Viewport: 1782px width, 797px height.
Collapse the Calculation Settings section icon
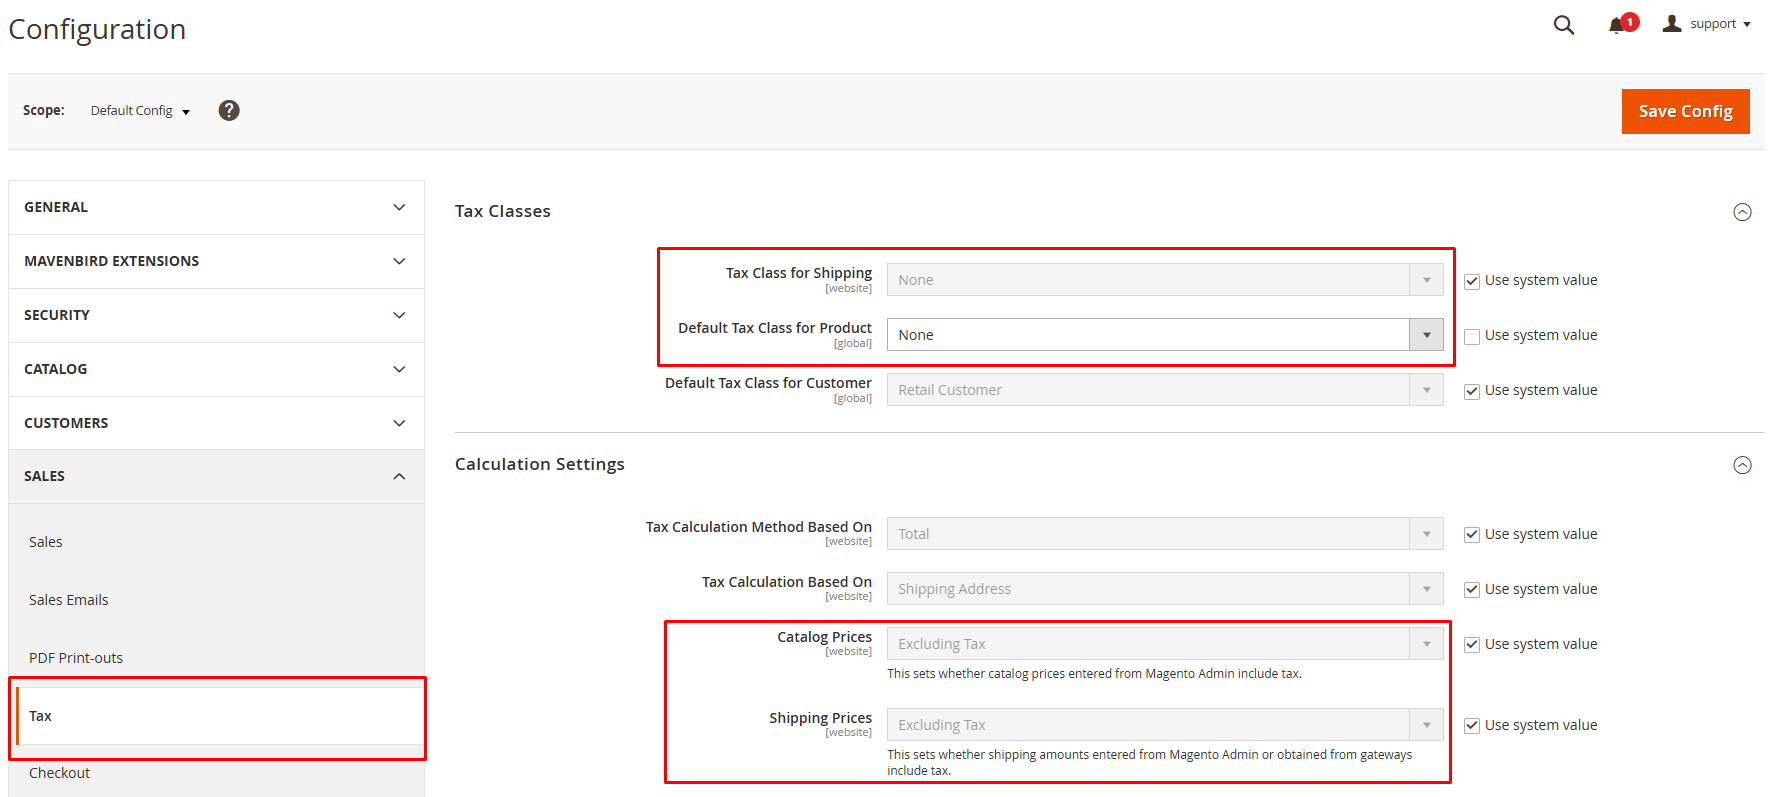pos(1742,465)
